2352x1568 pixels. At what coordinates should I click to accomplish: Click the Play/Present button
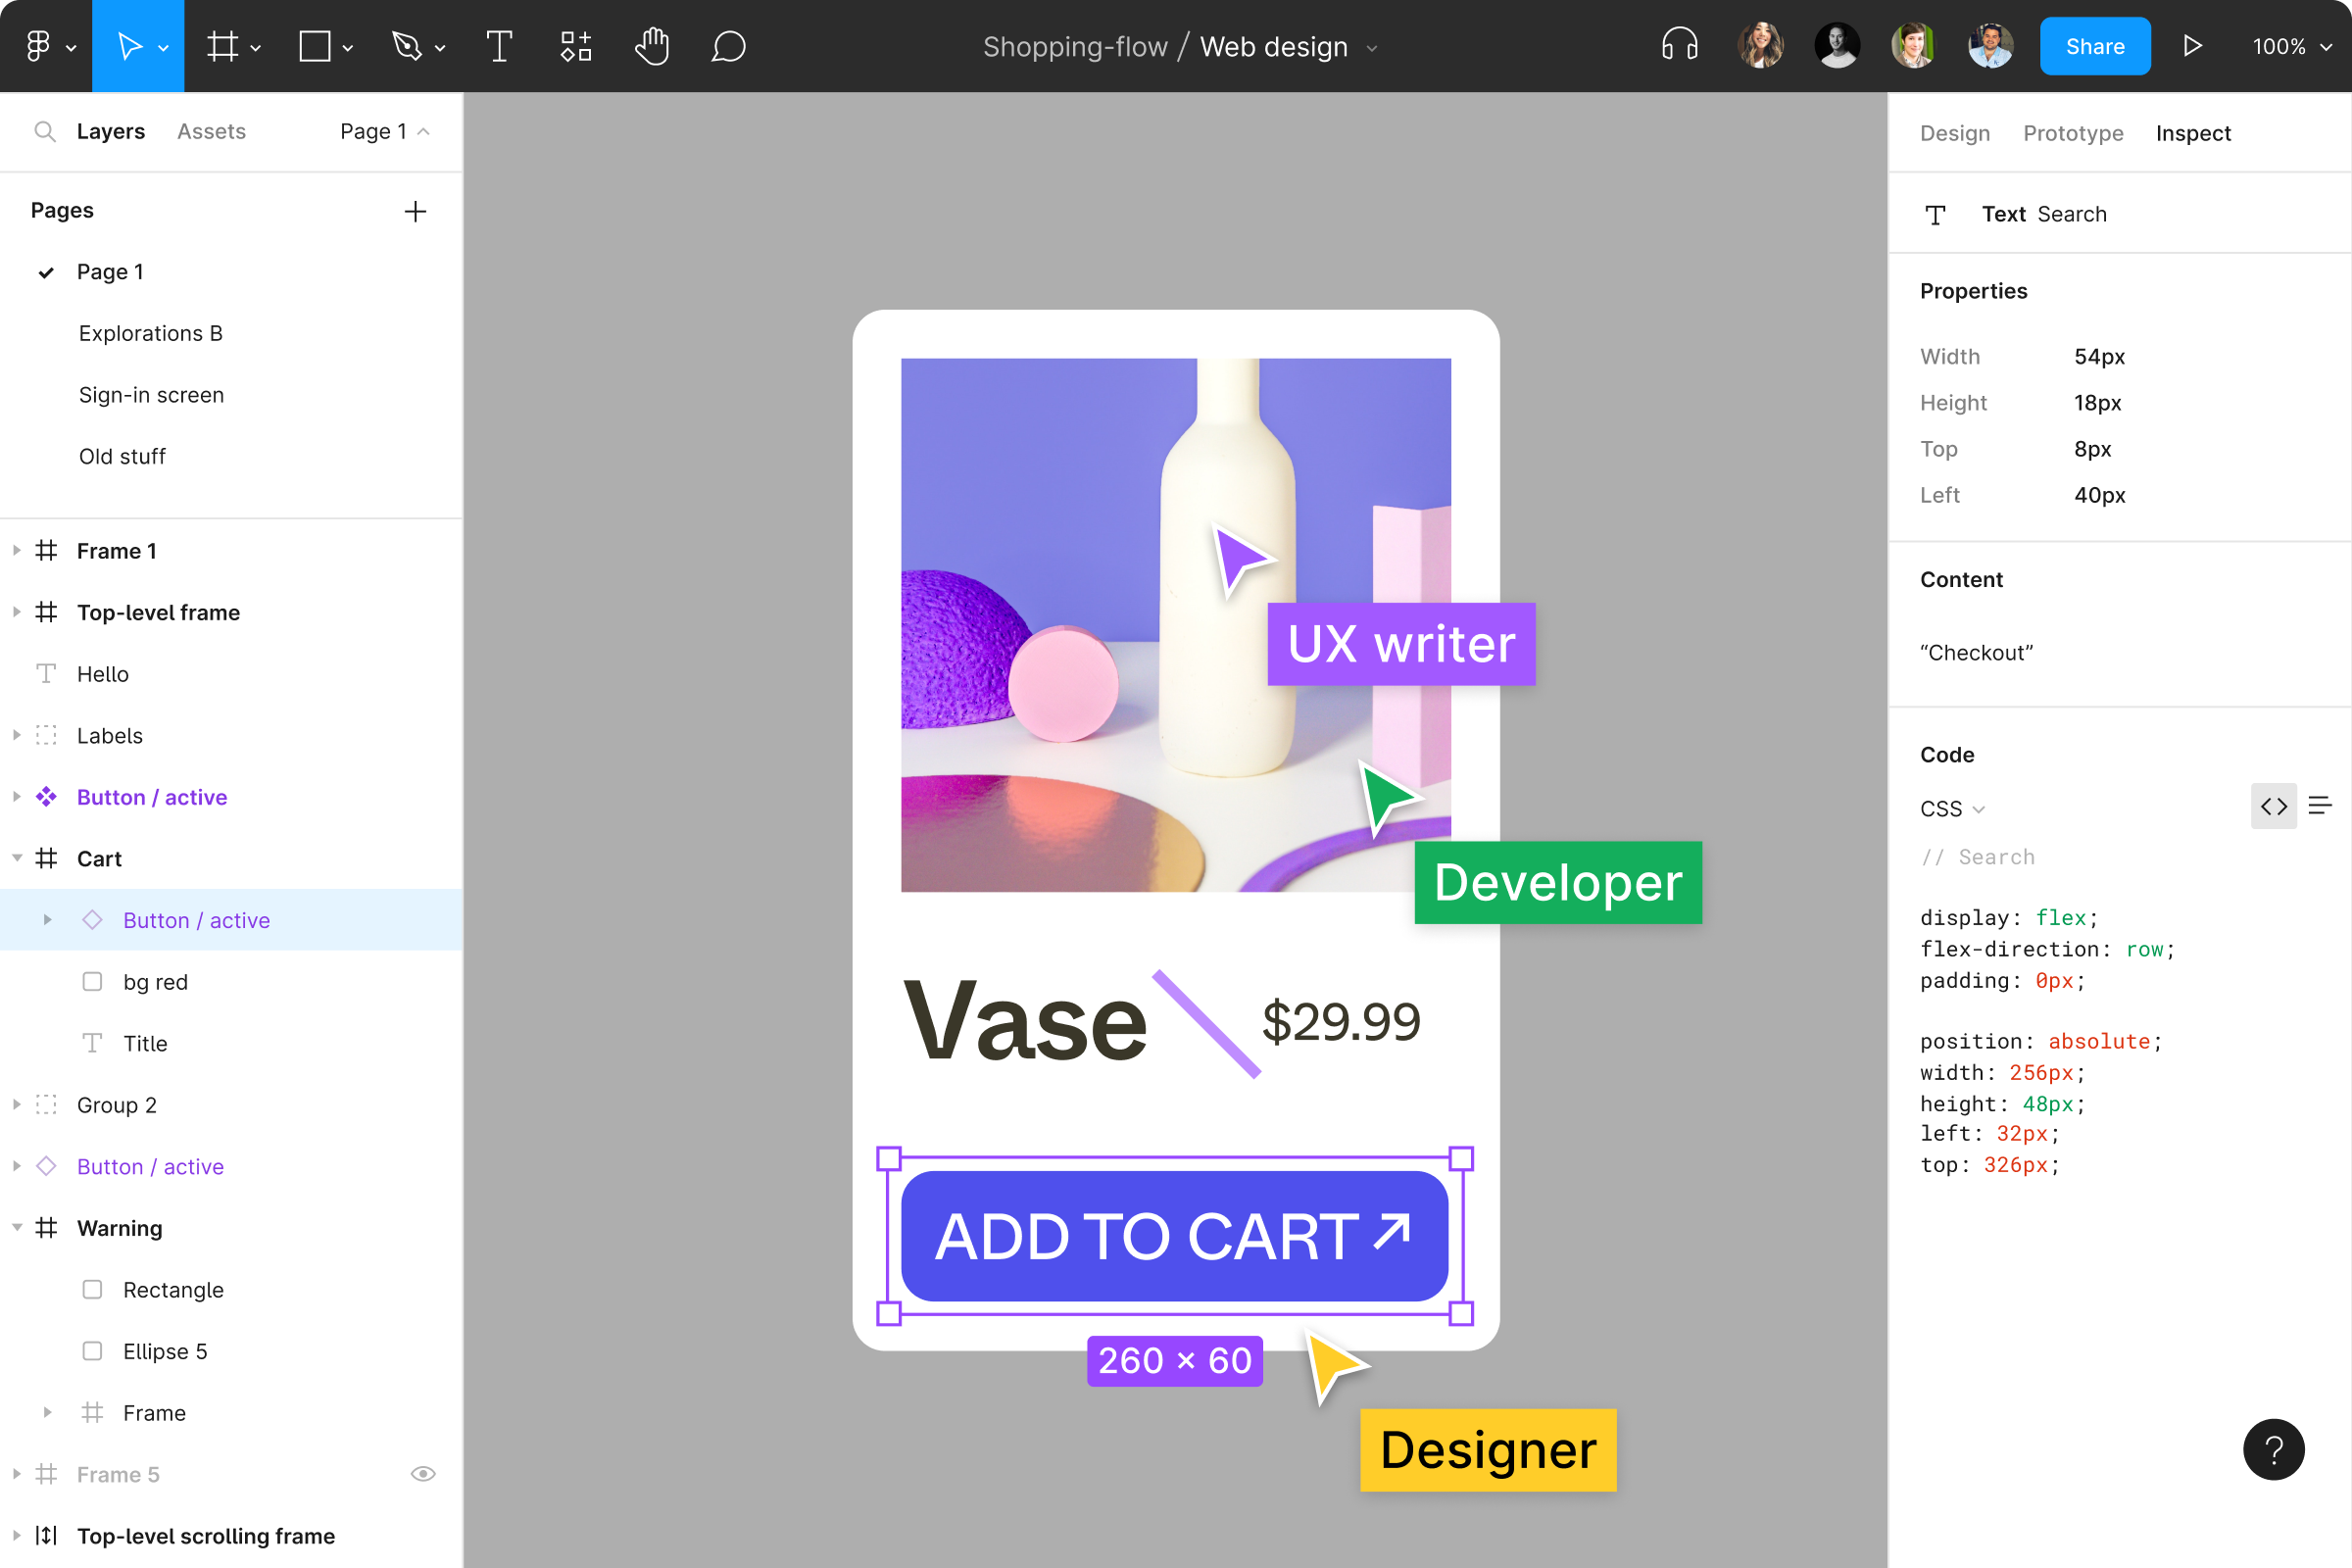[2191, 45]
